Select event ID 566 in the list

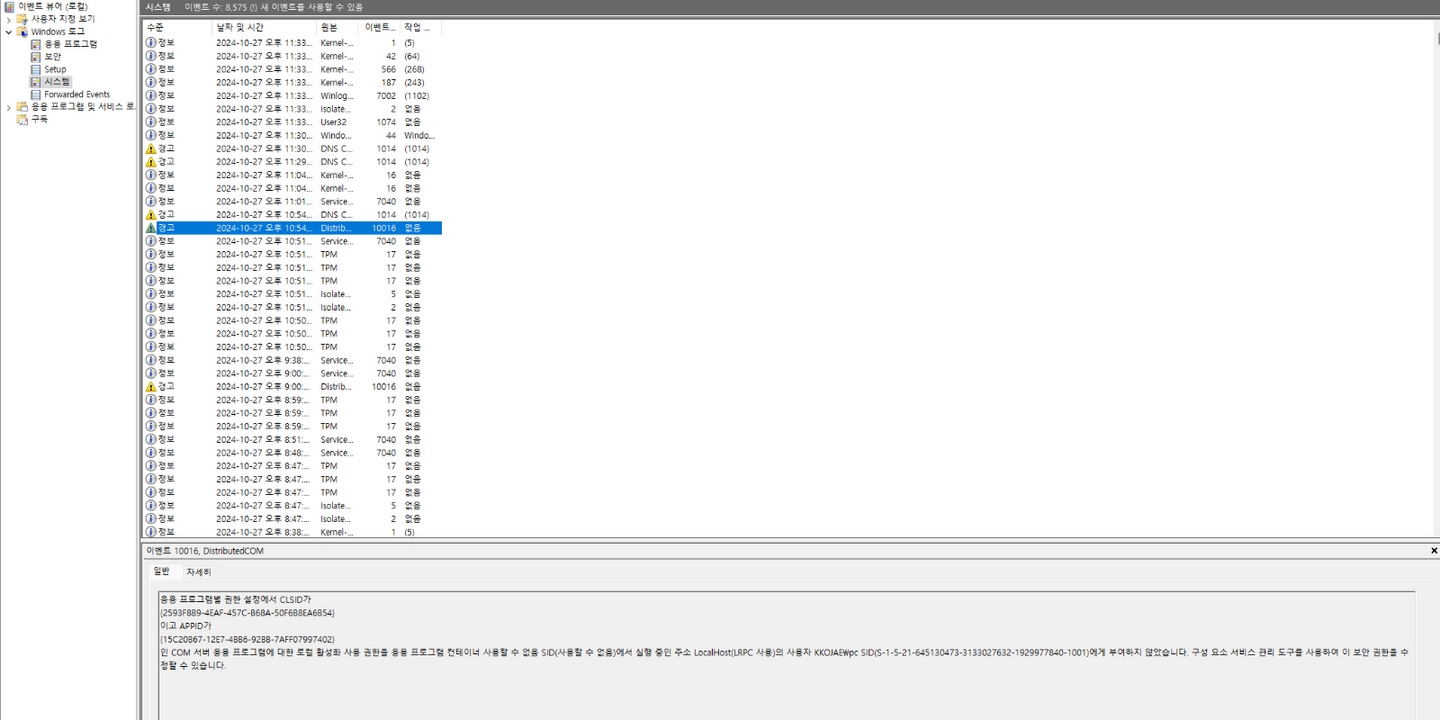(x=389, y=69)
